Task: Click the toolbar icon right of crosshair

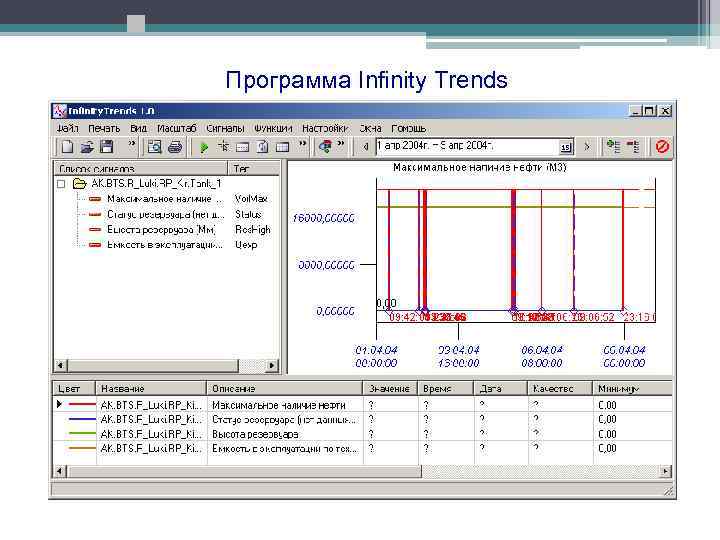Action: pyautogui.click(x=242, y=147)
